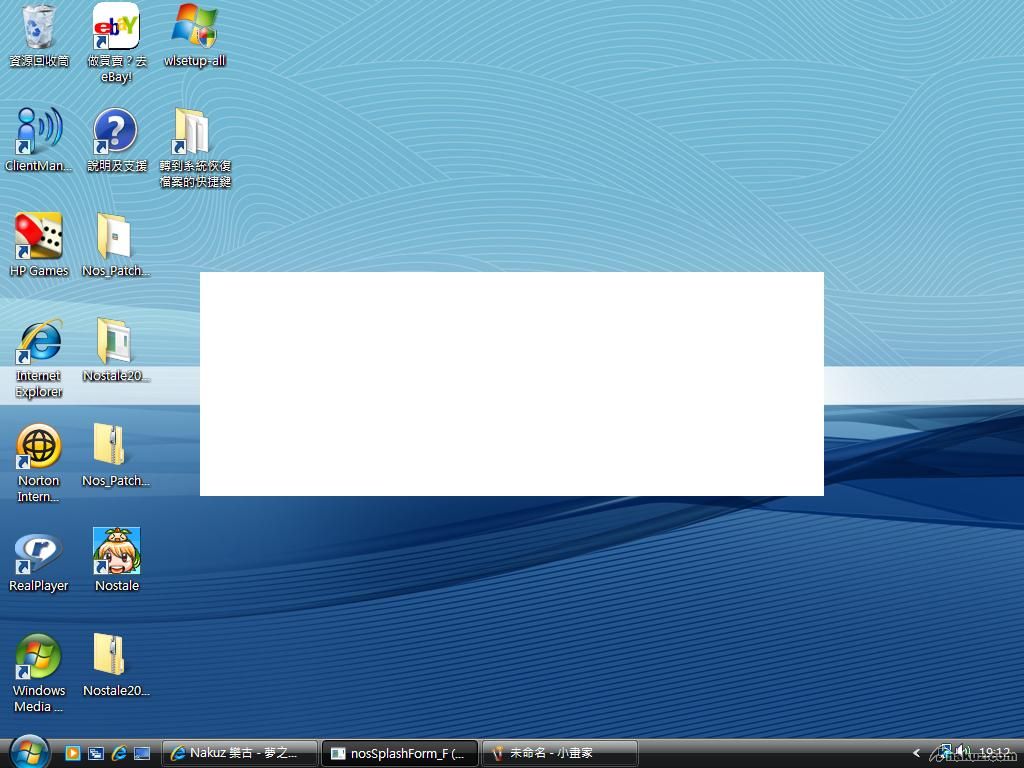This screenshot has width=1024, height=768.
Task: Open the network icon in the system tray
Action: click(944, 752)
